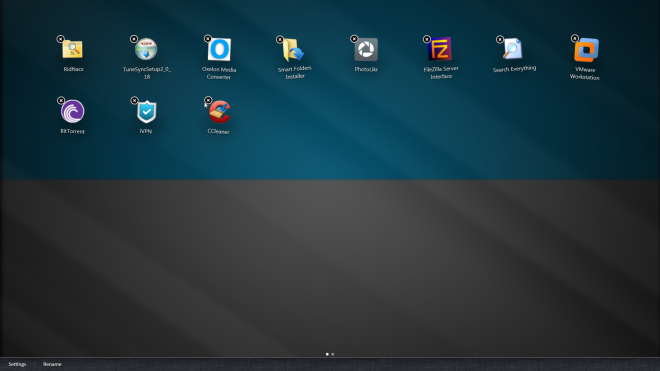Remove Oxelon Media Converter via X badge

tap(208, 39)
